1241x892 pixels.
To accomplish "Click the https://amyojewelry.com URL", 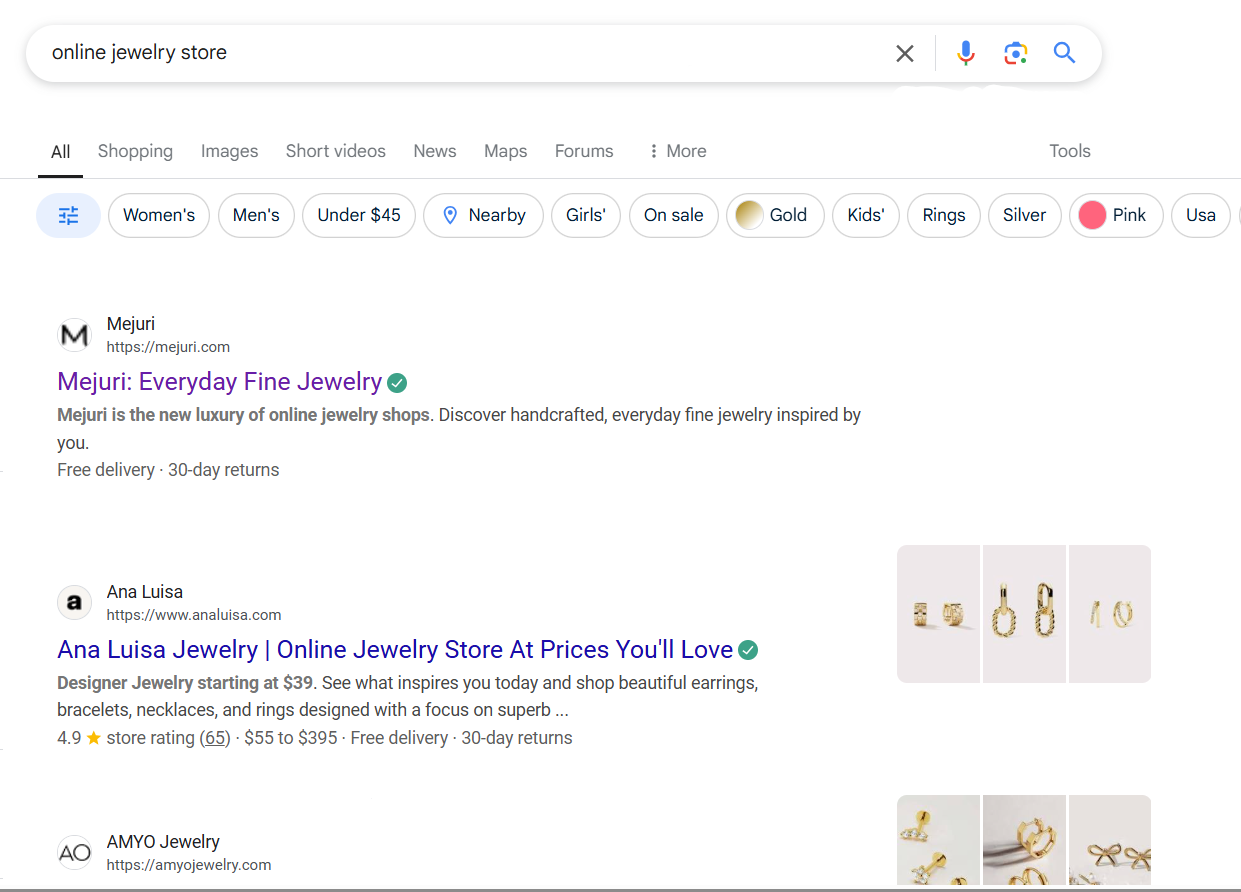I will (x=189, y=865).
